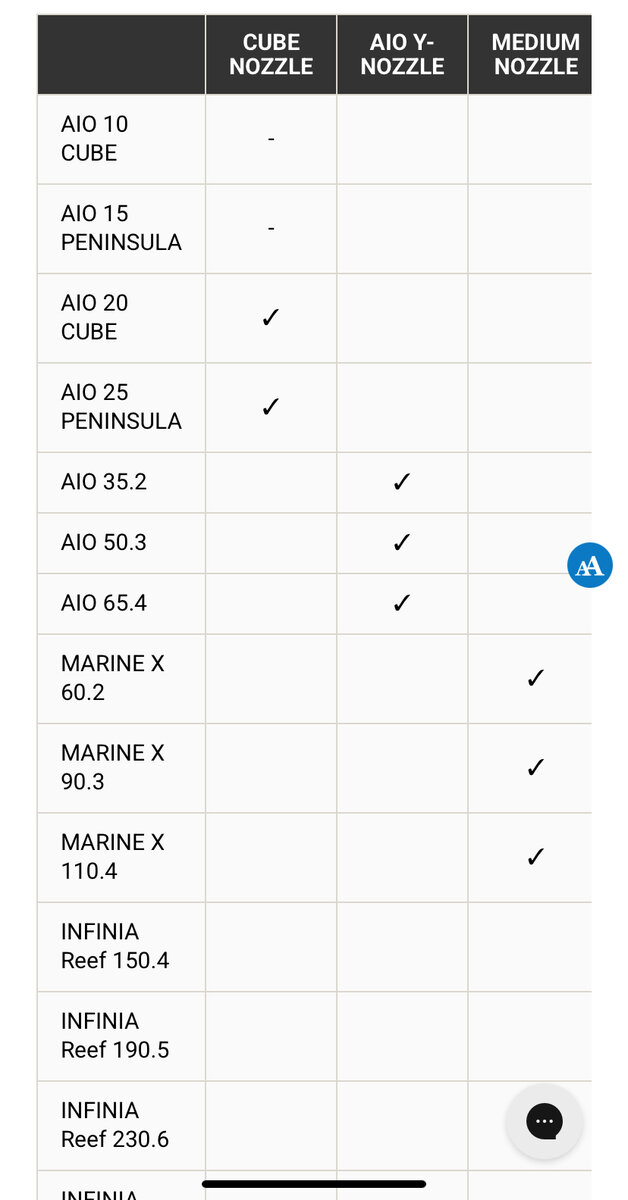
Task: Tap the home indicator bar at screen bottom
Action: [x=314, y=1184]
